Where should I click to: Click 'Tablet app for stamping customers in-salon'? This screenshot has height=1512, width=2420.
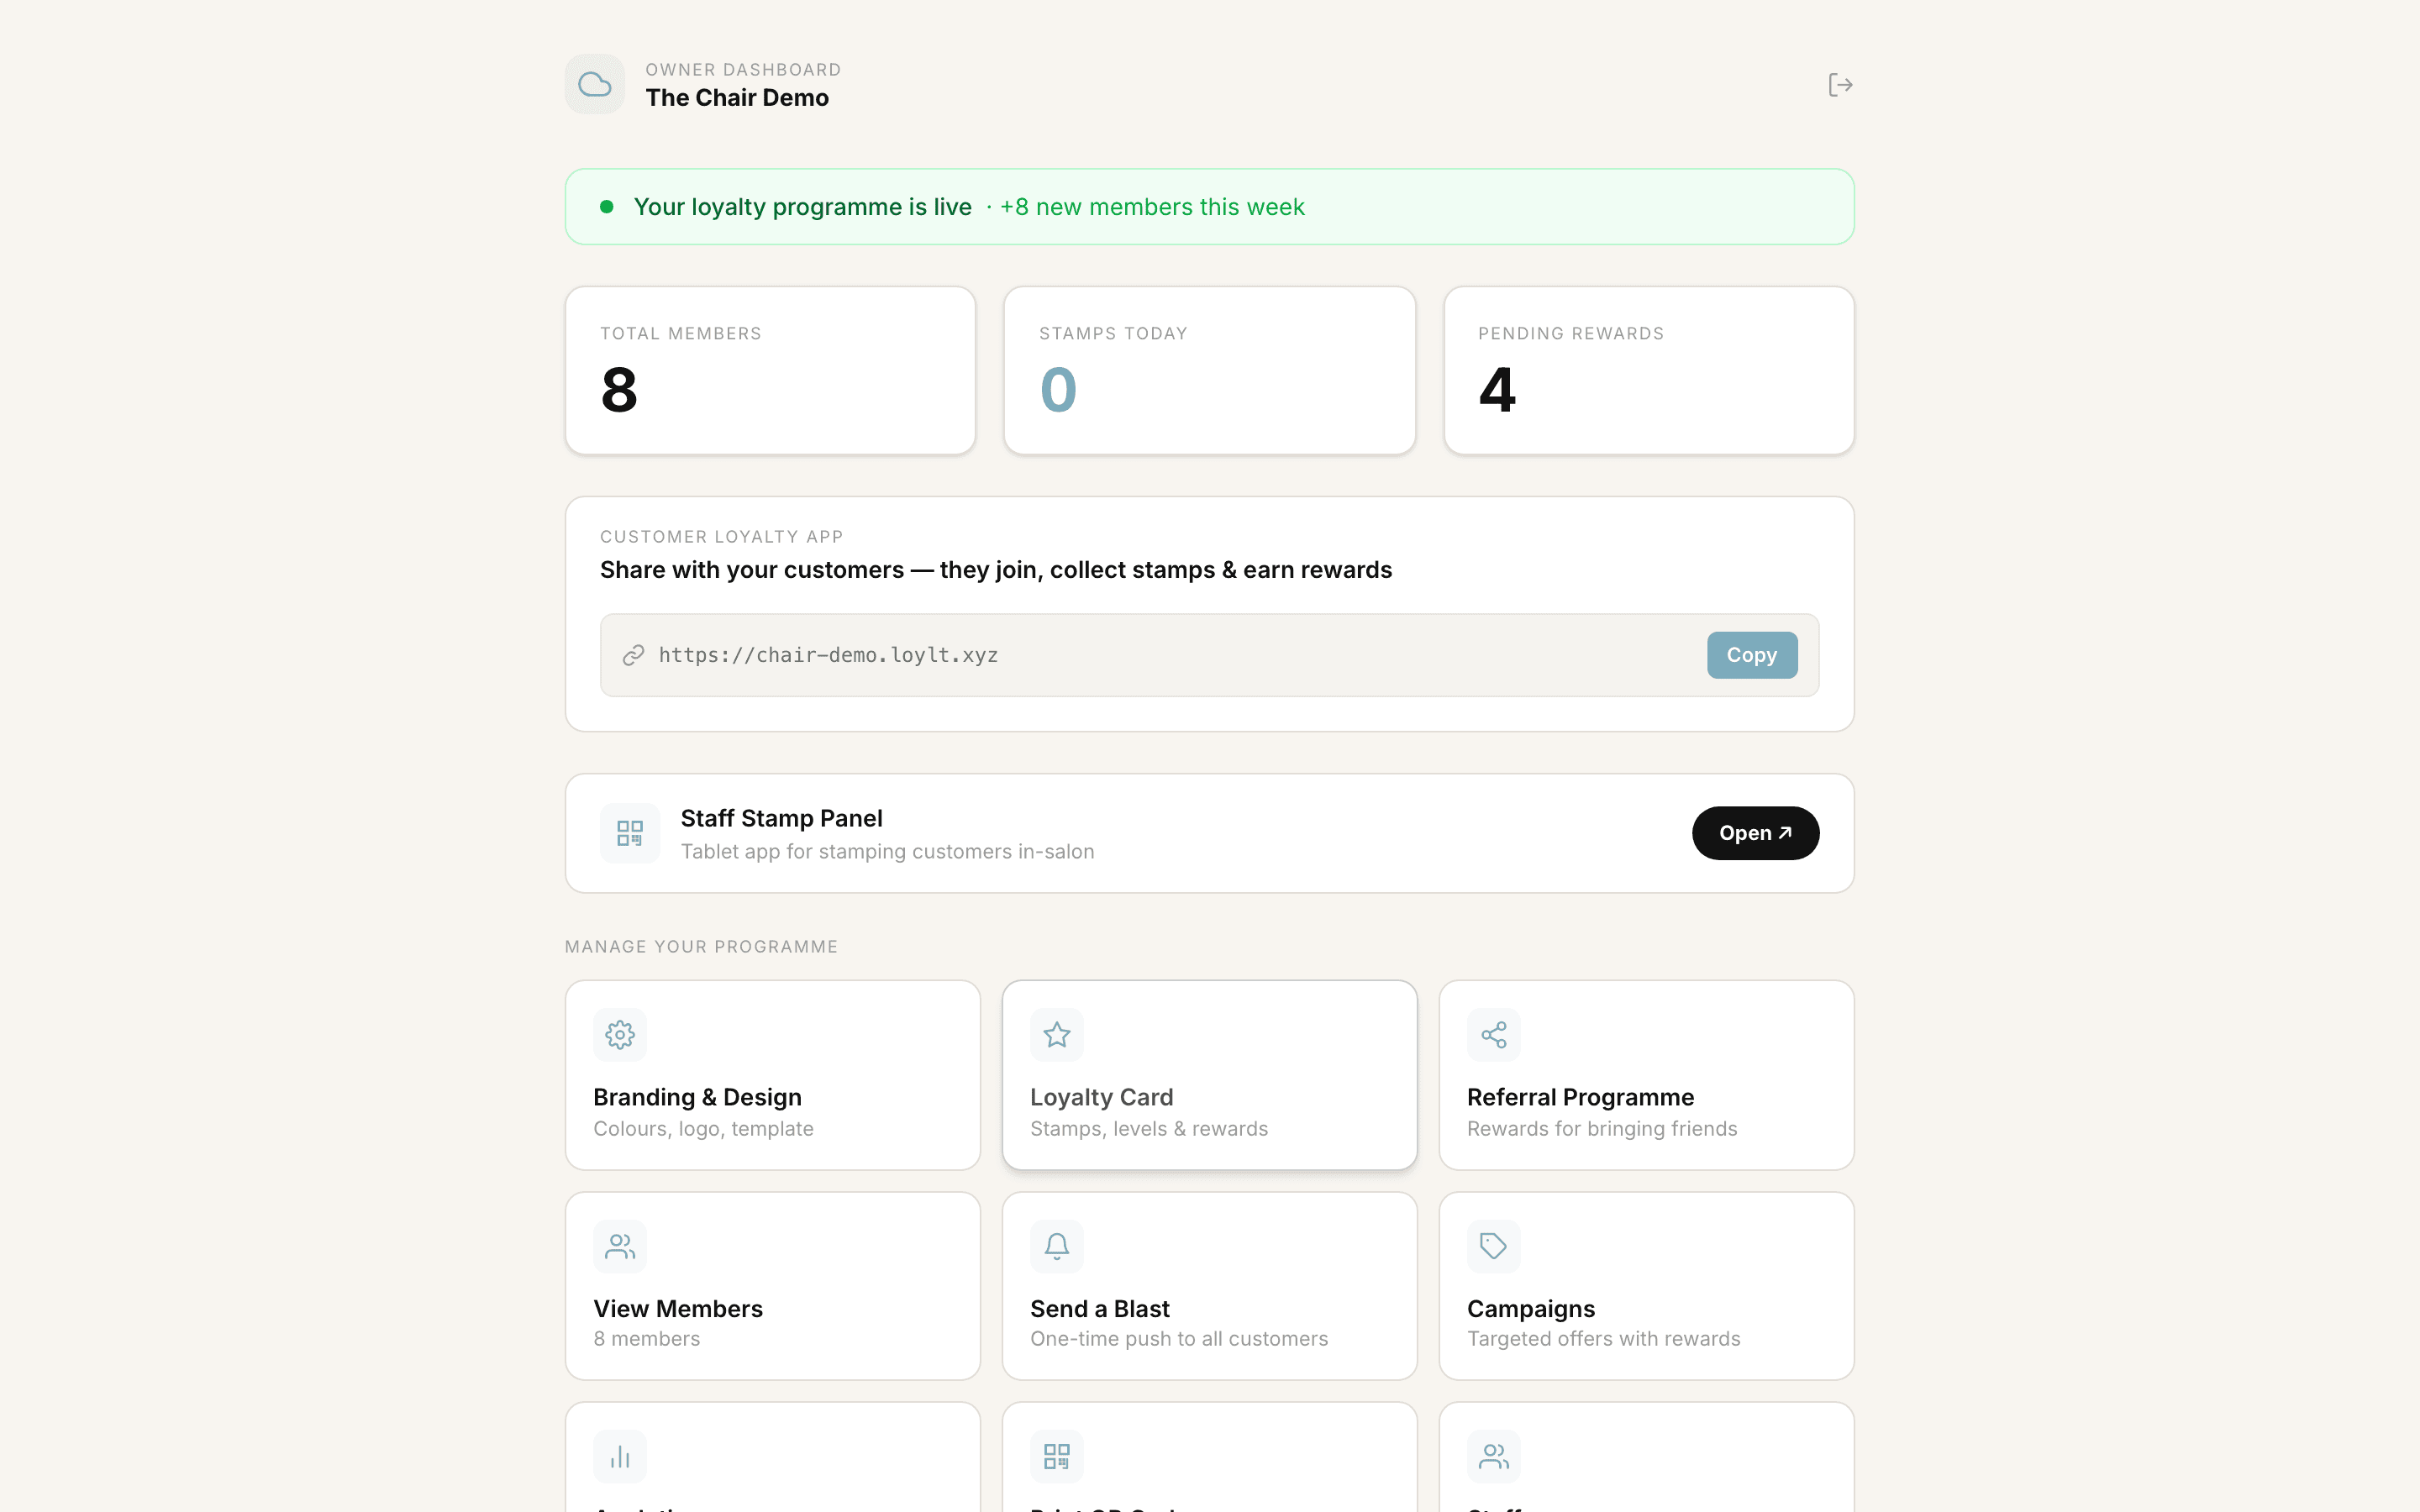click(x=887, y=852)
